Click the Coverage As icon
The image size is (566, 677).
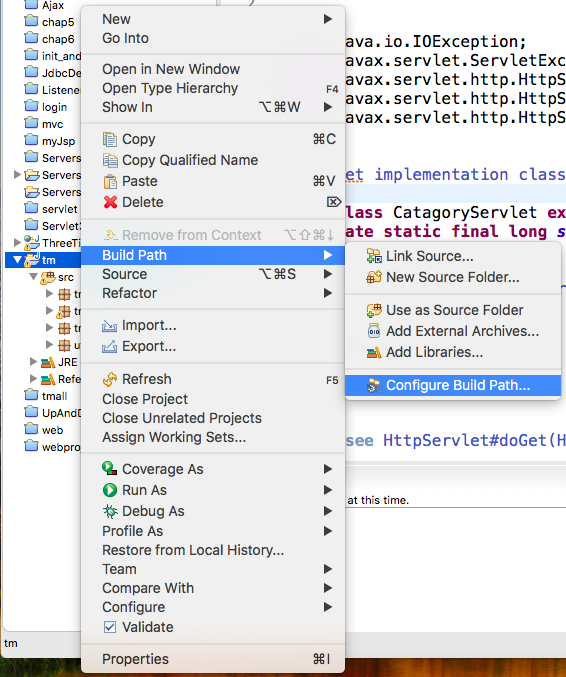110,469
